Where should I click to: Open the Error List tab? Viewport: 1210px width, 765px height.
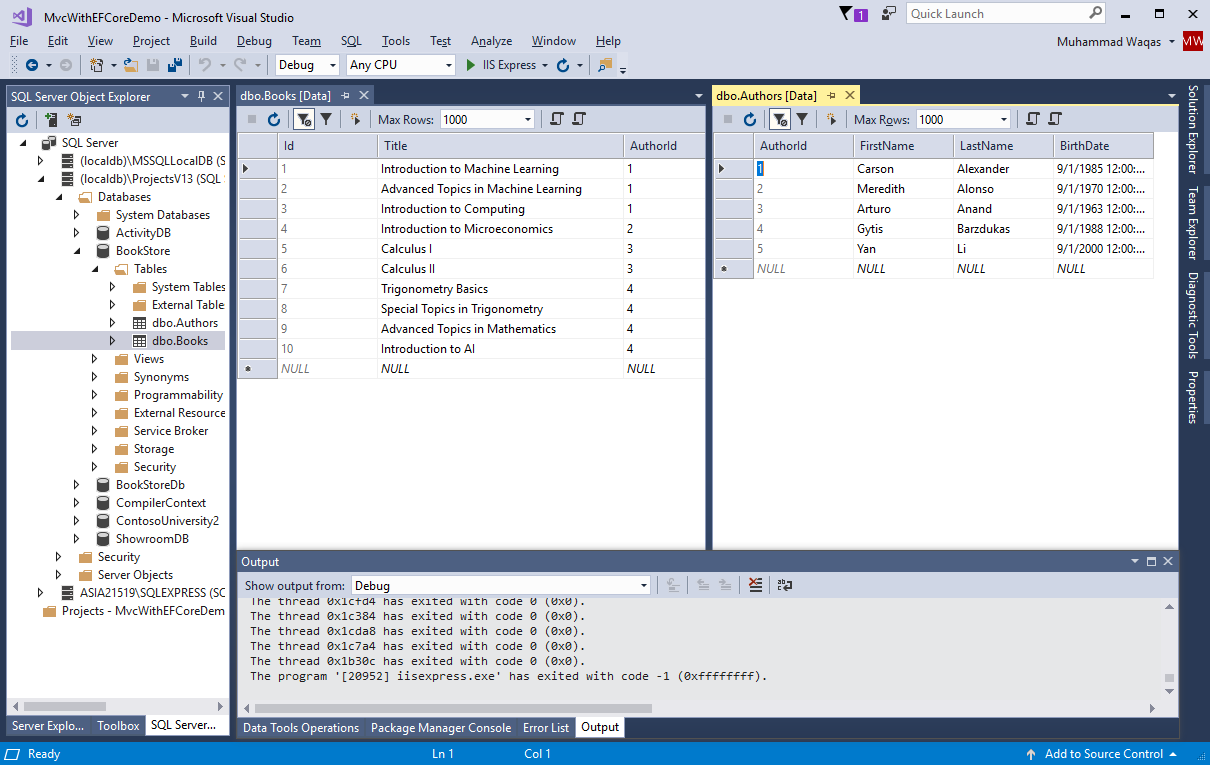pyautogui.click(x=546, y=728)
